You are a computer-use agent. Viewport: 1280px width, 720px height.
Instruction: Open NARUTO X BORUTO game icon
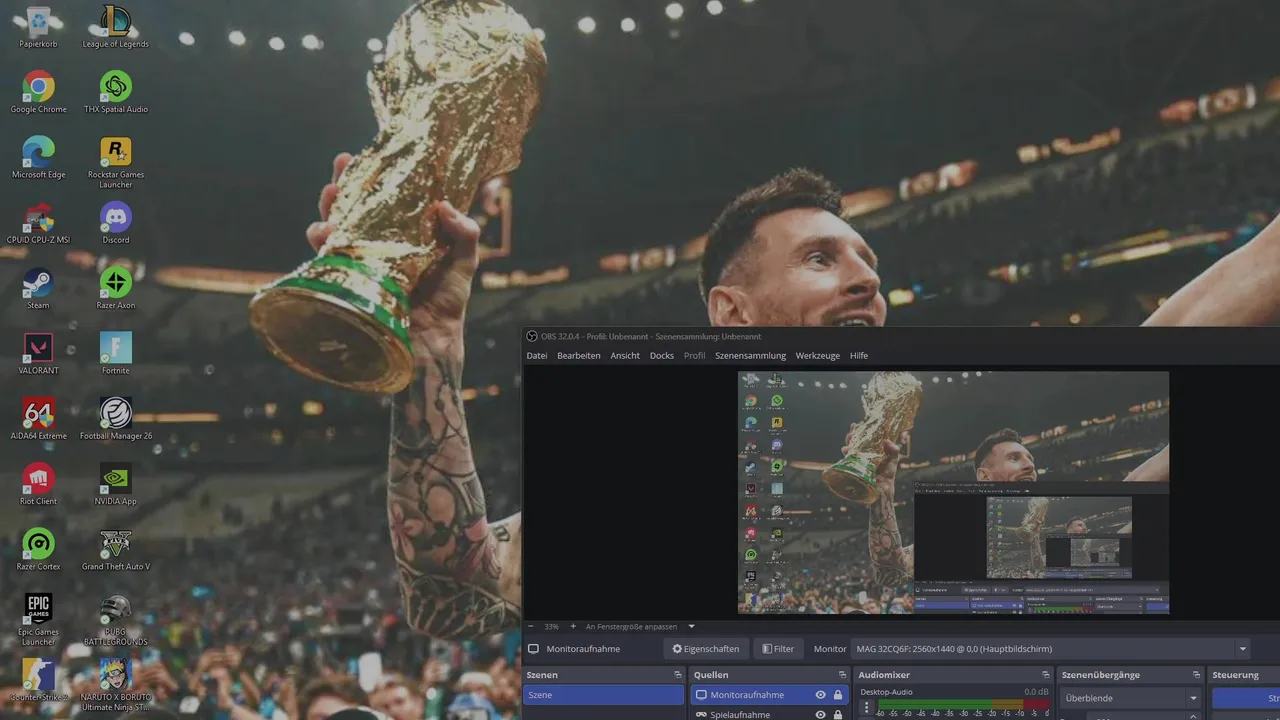(115, 685)
